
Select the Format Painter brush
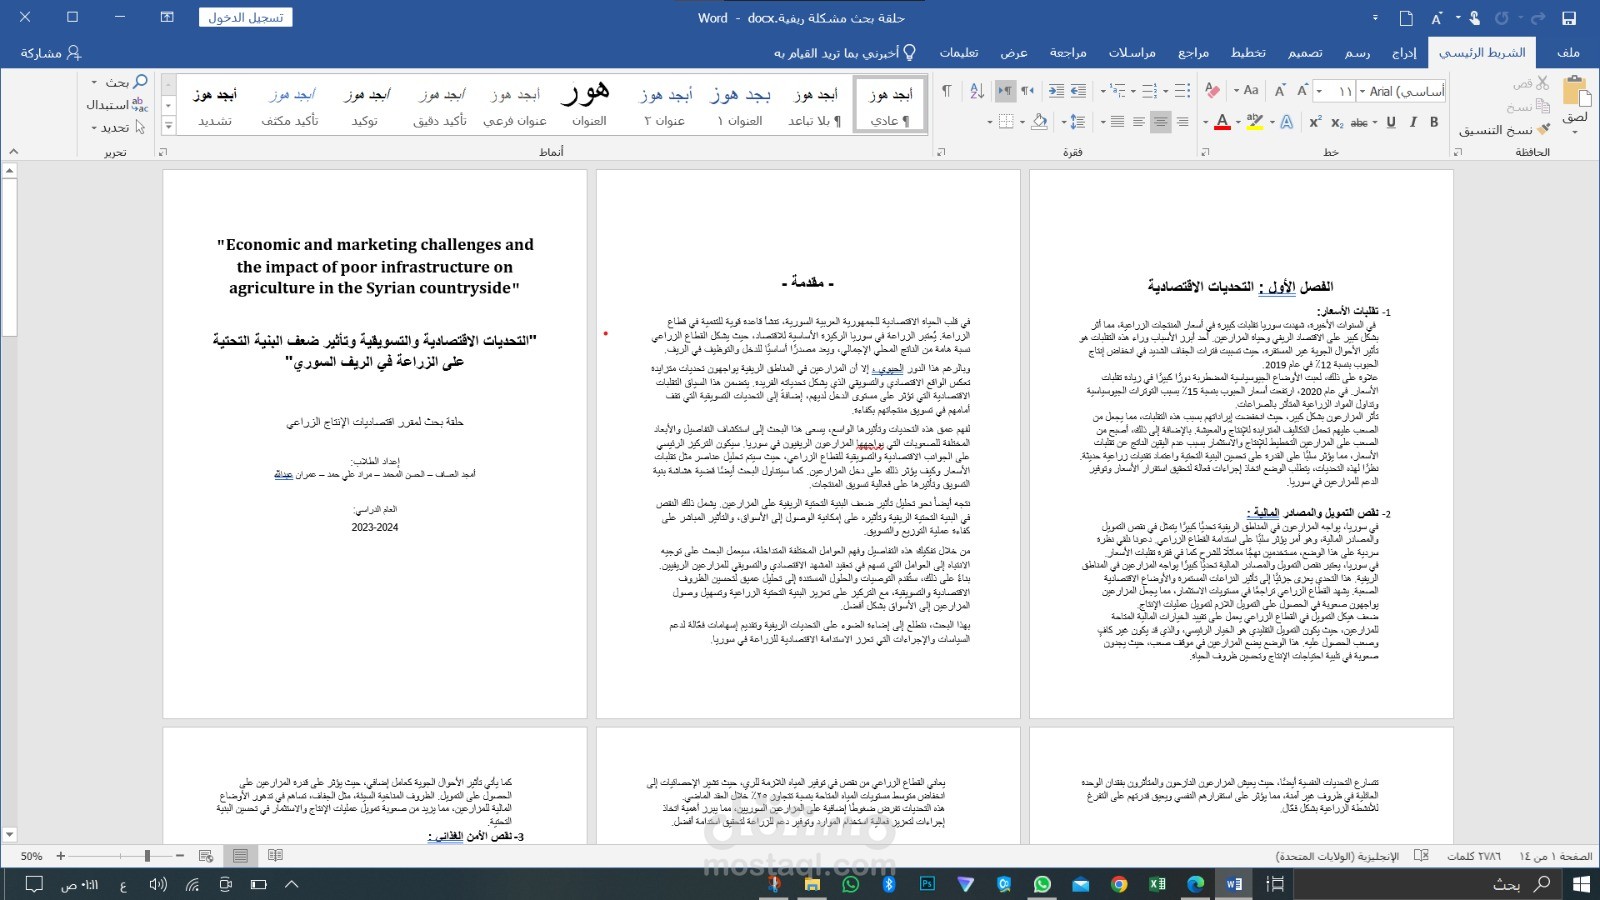[x=1544, y=129]
